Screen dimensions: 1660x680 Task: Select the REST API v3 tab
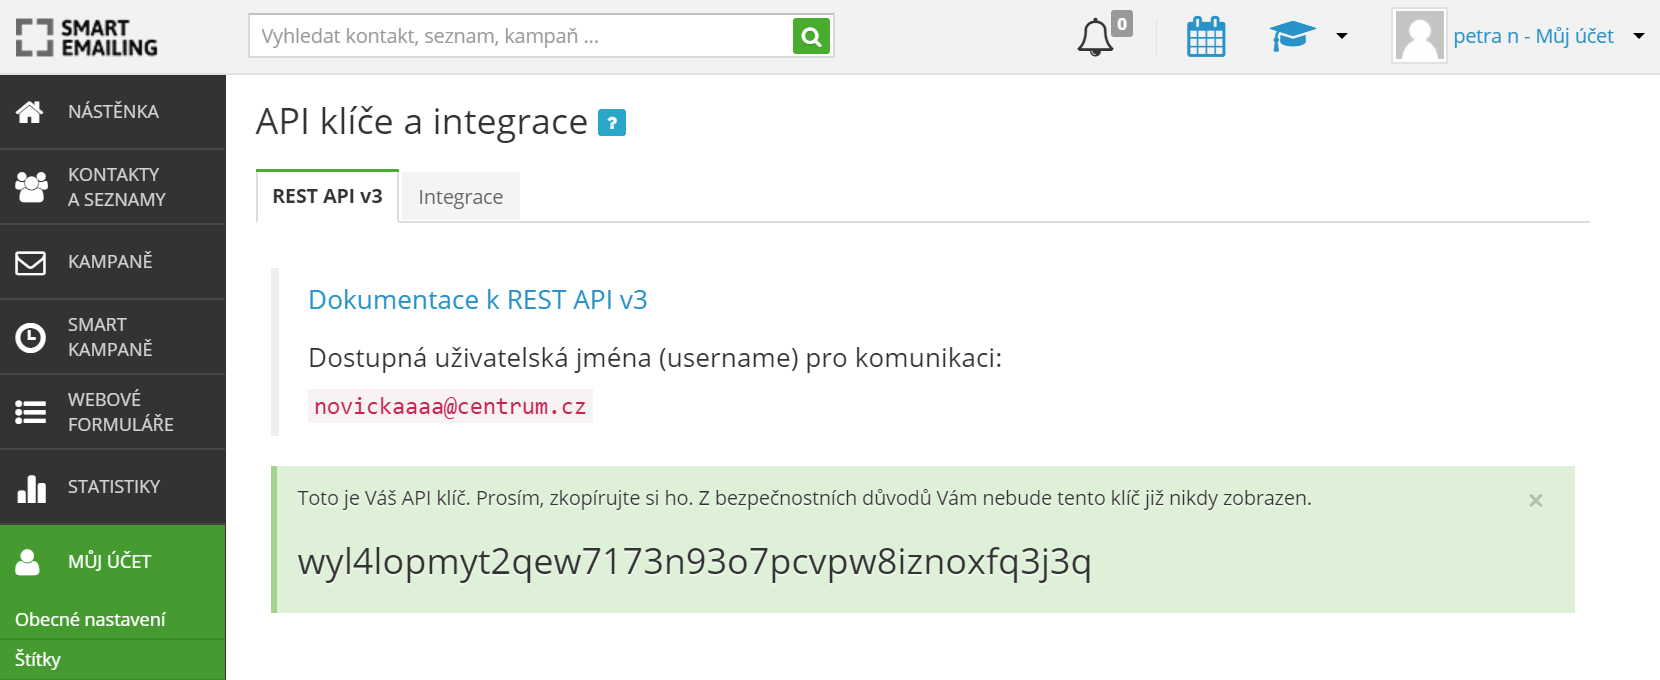pyautogui.click(x=327, y=197)
